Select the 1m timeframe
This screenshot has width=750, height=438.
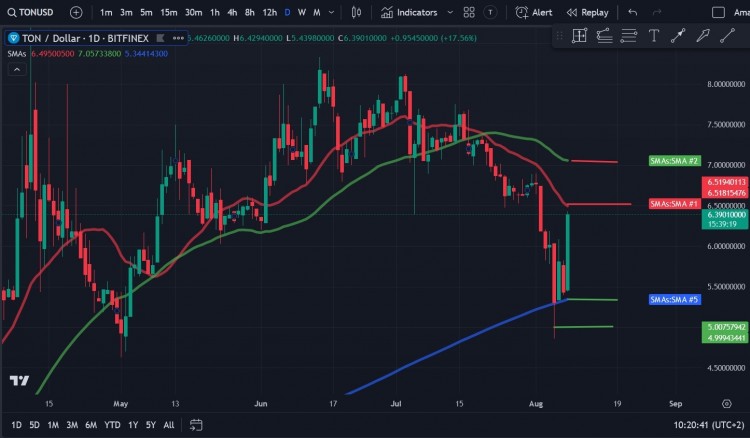pyautogui.click(x=106, y=12)
